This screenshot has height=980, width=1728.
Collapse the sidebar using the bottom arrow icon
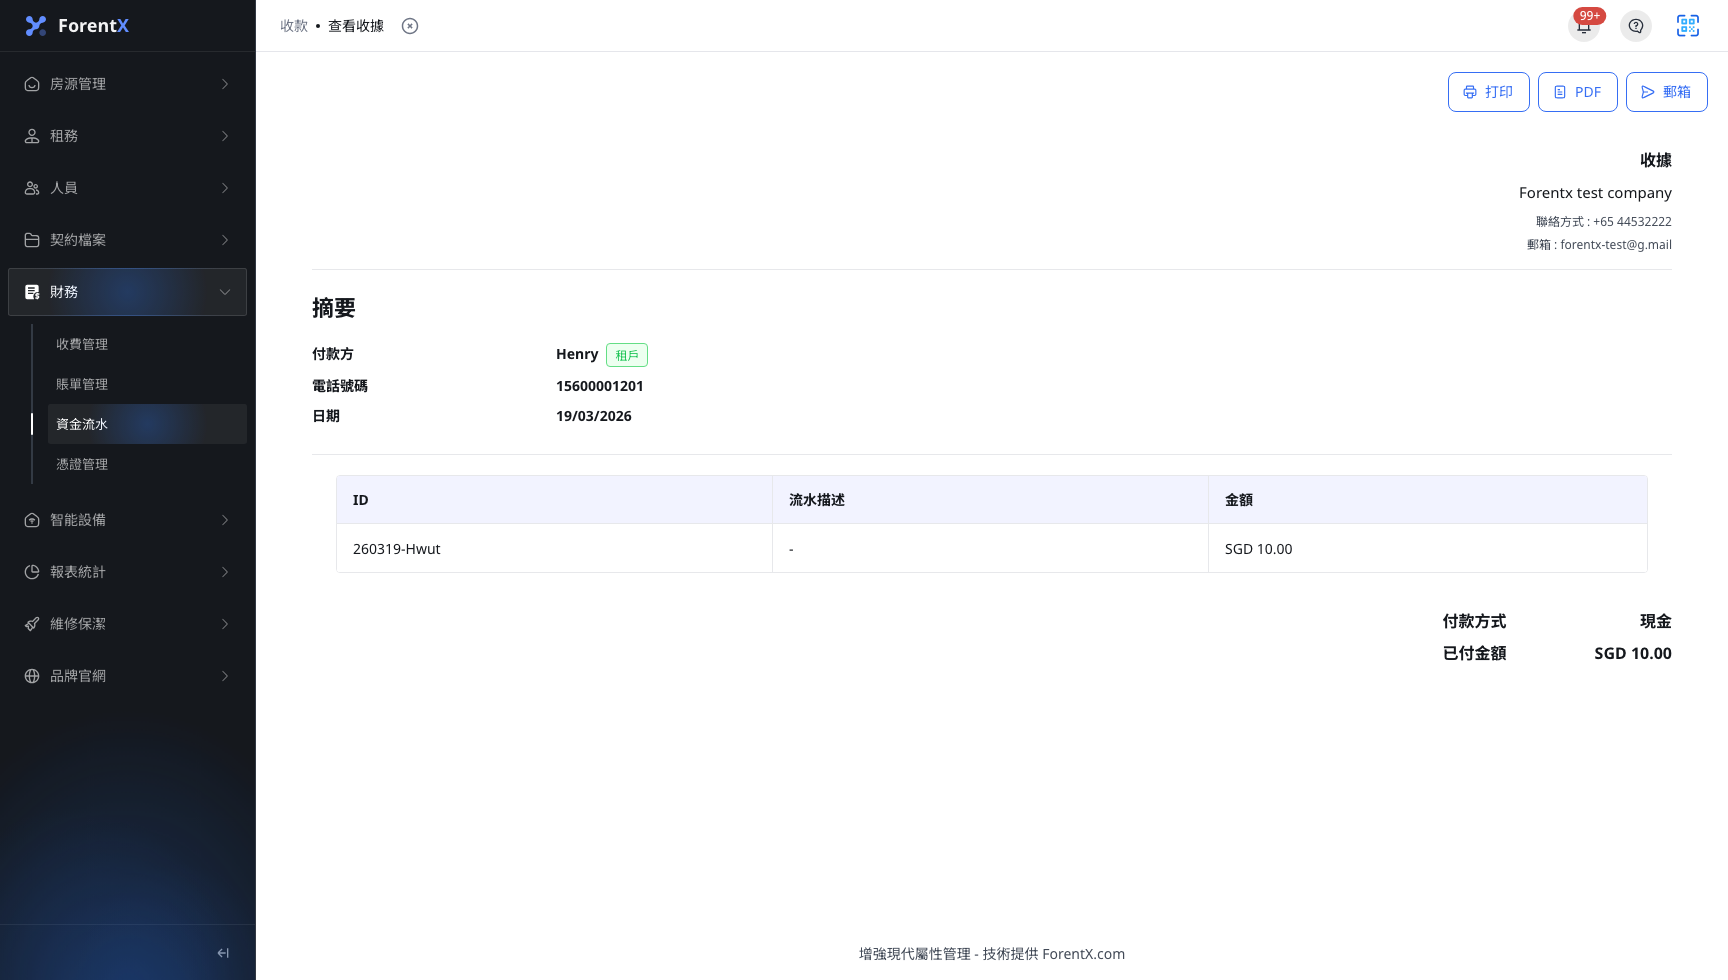pos(223,953)
